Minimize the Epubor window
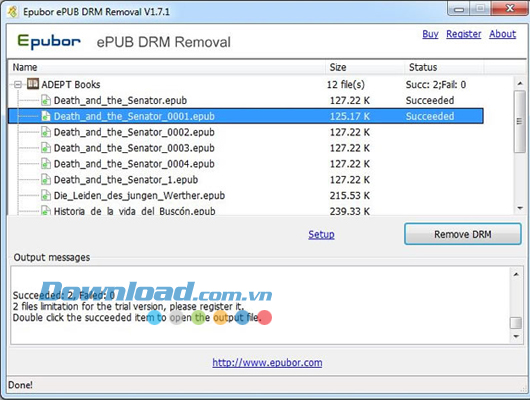Viewport: 530px width, 400px height. click(x=459, y=9)
